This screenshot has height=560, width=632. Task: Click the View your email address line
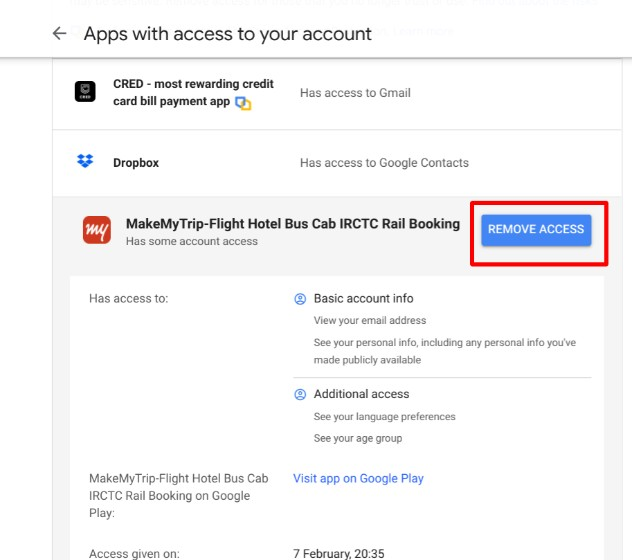click(x=370, y=321)
